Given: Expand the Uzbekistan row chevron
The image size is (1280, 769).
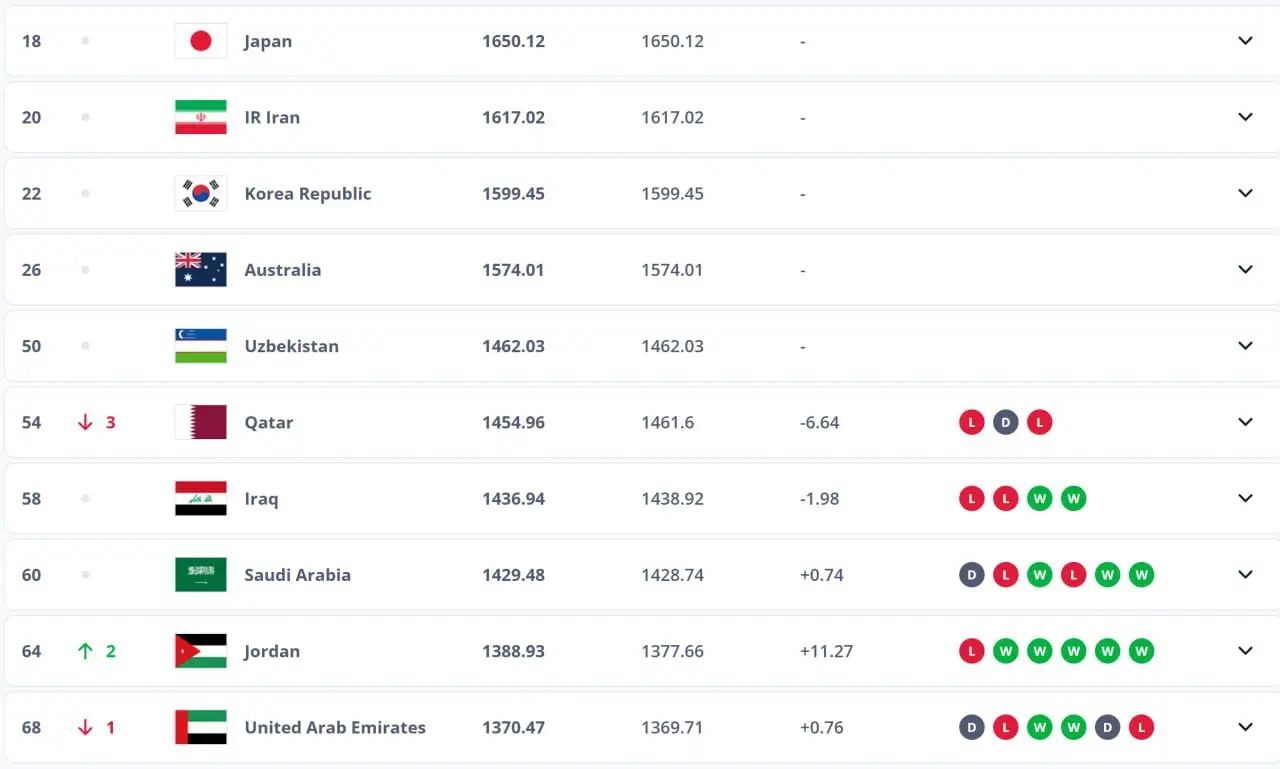Looking at the screenshot, I should pyautogui.click(x=1245, y=346).
